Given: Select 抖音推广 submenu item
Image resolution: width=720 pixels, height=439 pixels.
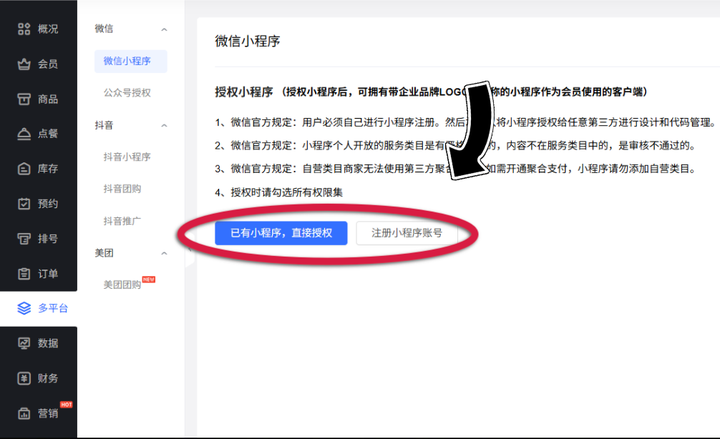Looking at the screenshot, I should 122,221.
